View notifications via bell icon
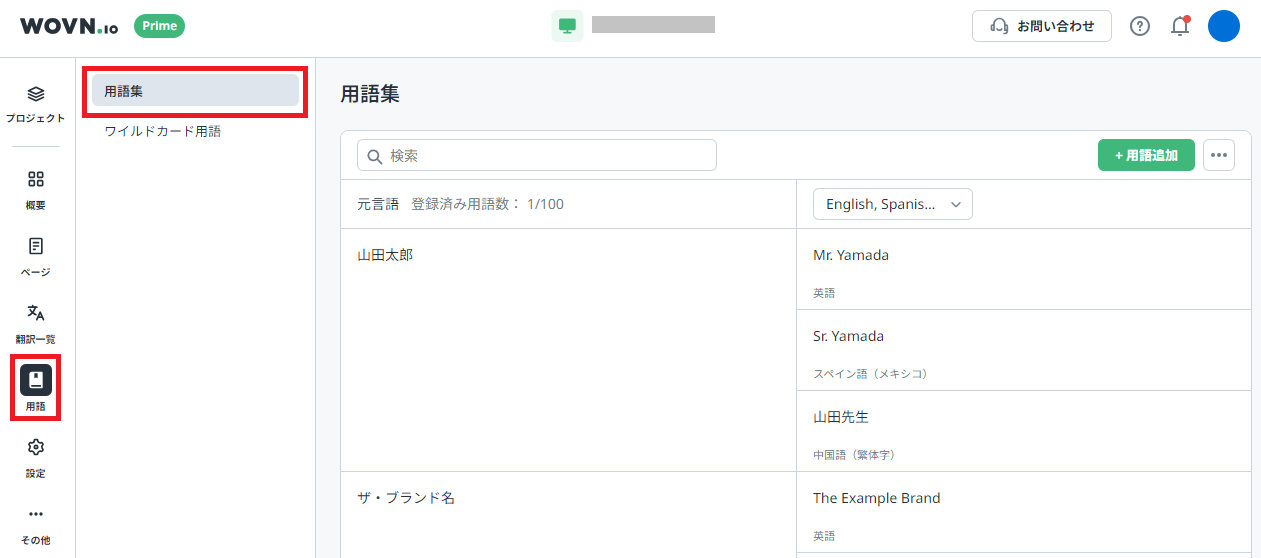The height and width of the screenshot is (558, 1261). click(1180, 27)
